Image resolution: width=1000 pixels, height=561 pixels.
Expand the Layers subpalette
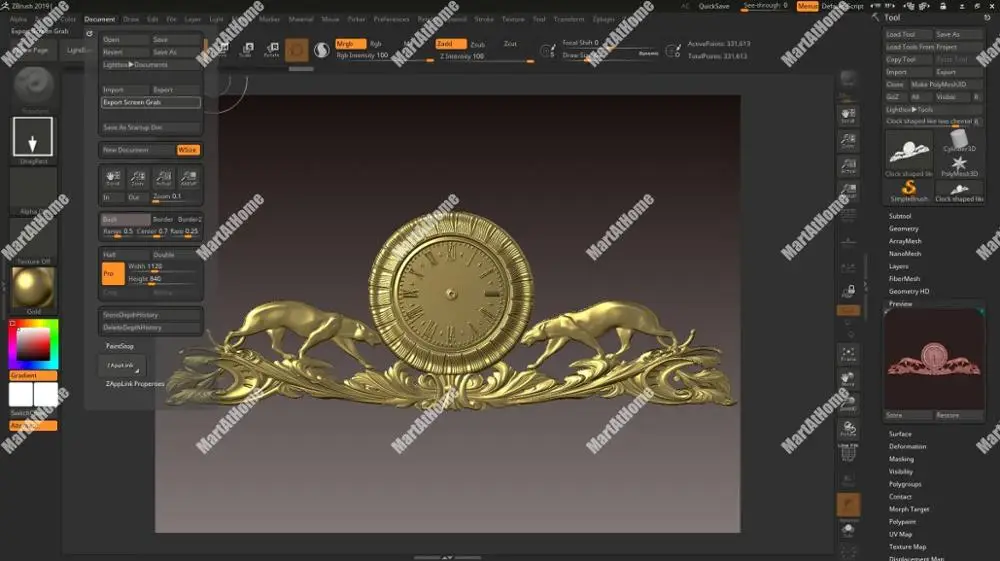coord(899,266)
